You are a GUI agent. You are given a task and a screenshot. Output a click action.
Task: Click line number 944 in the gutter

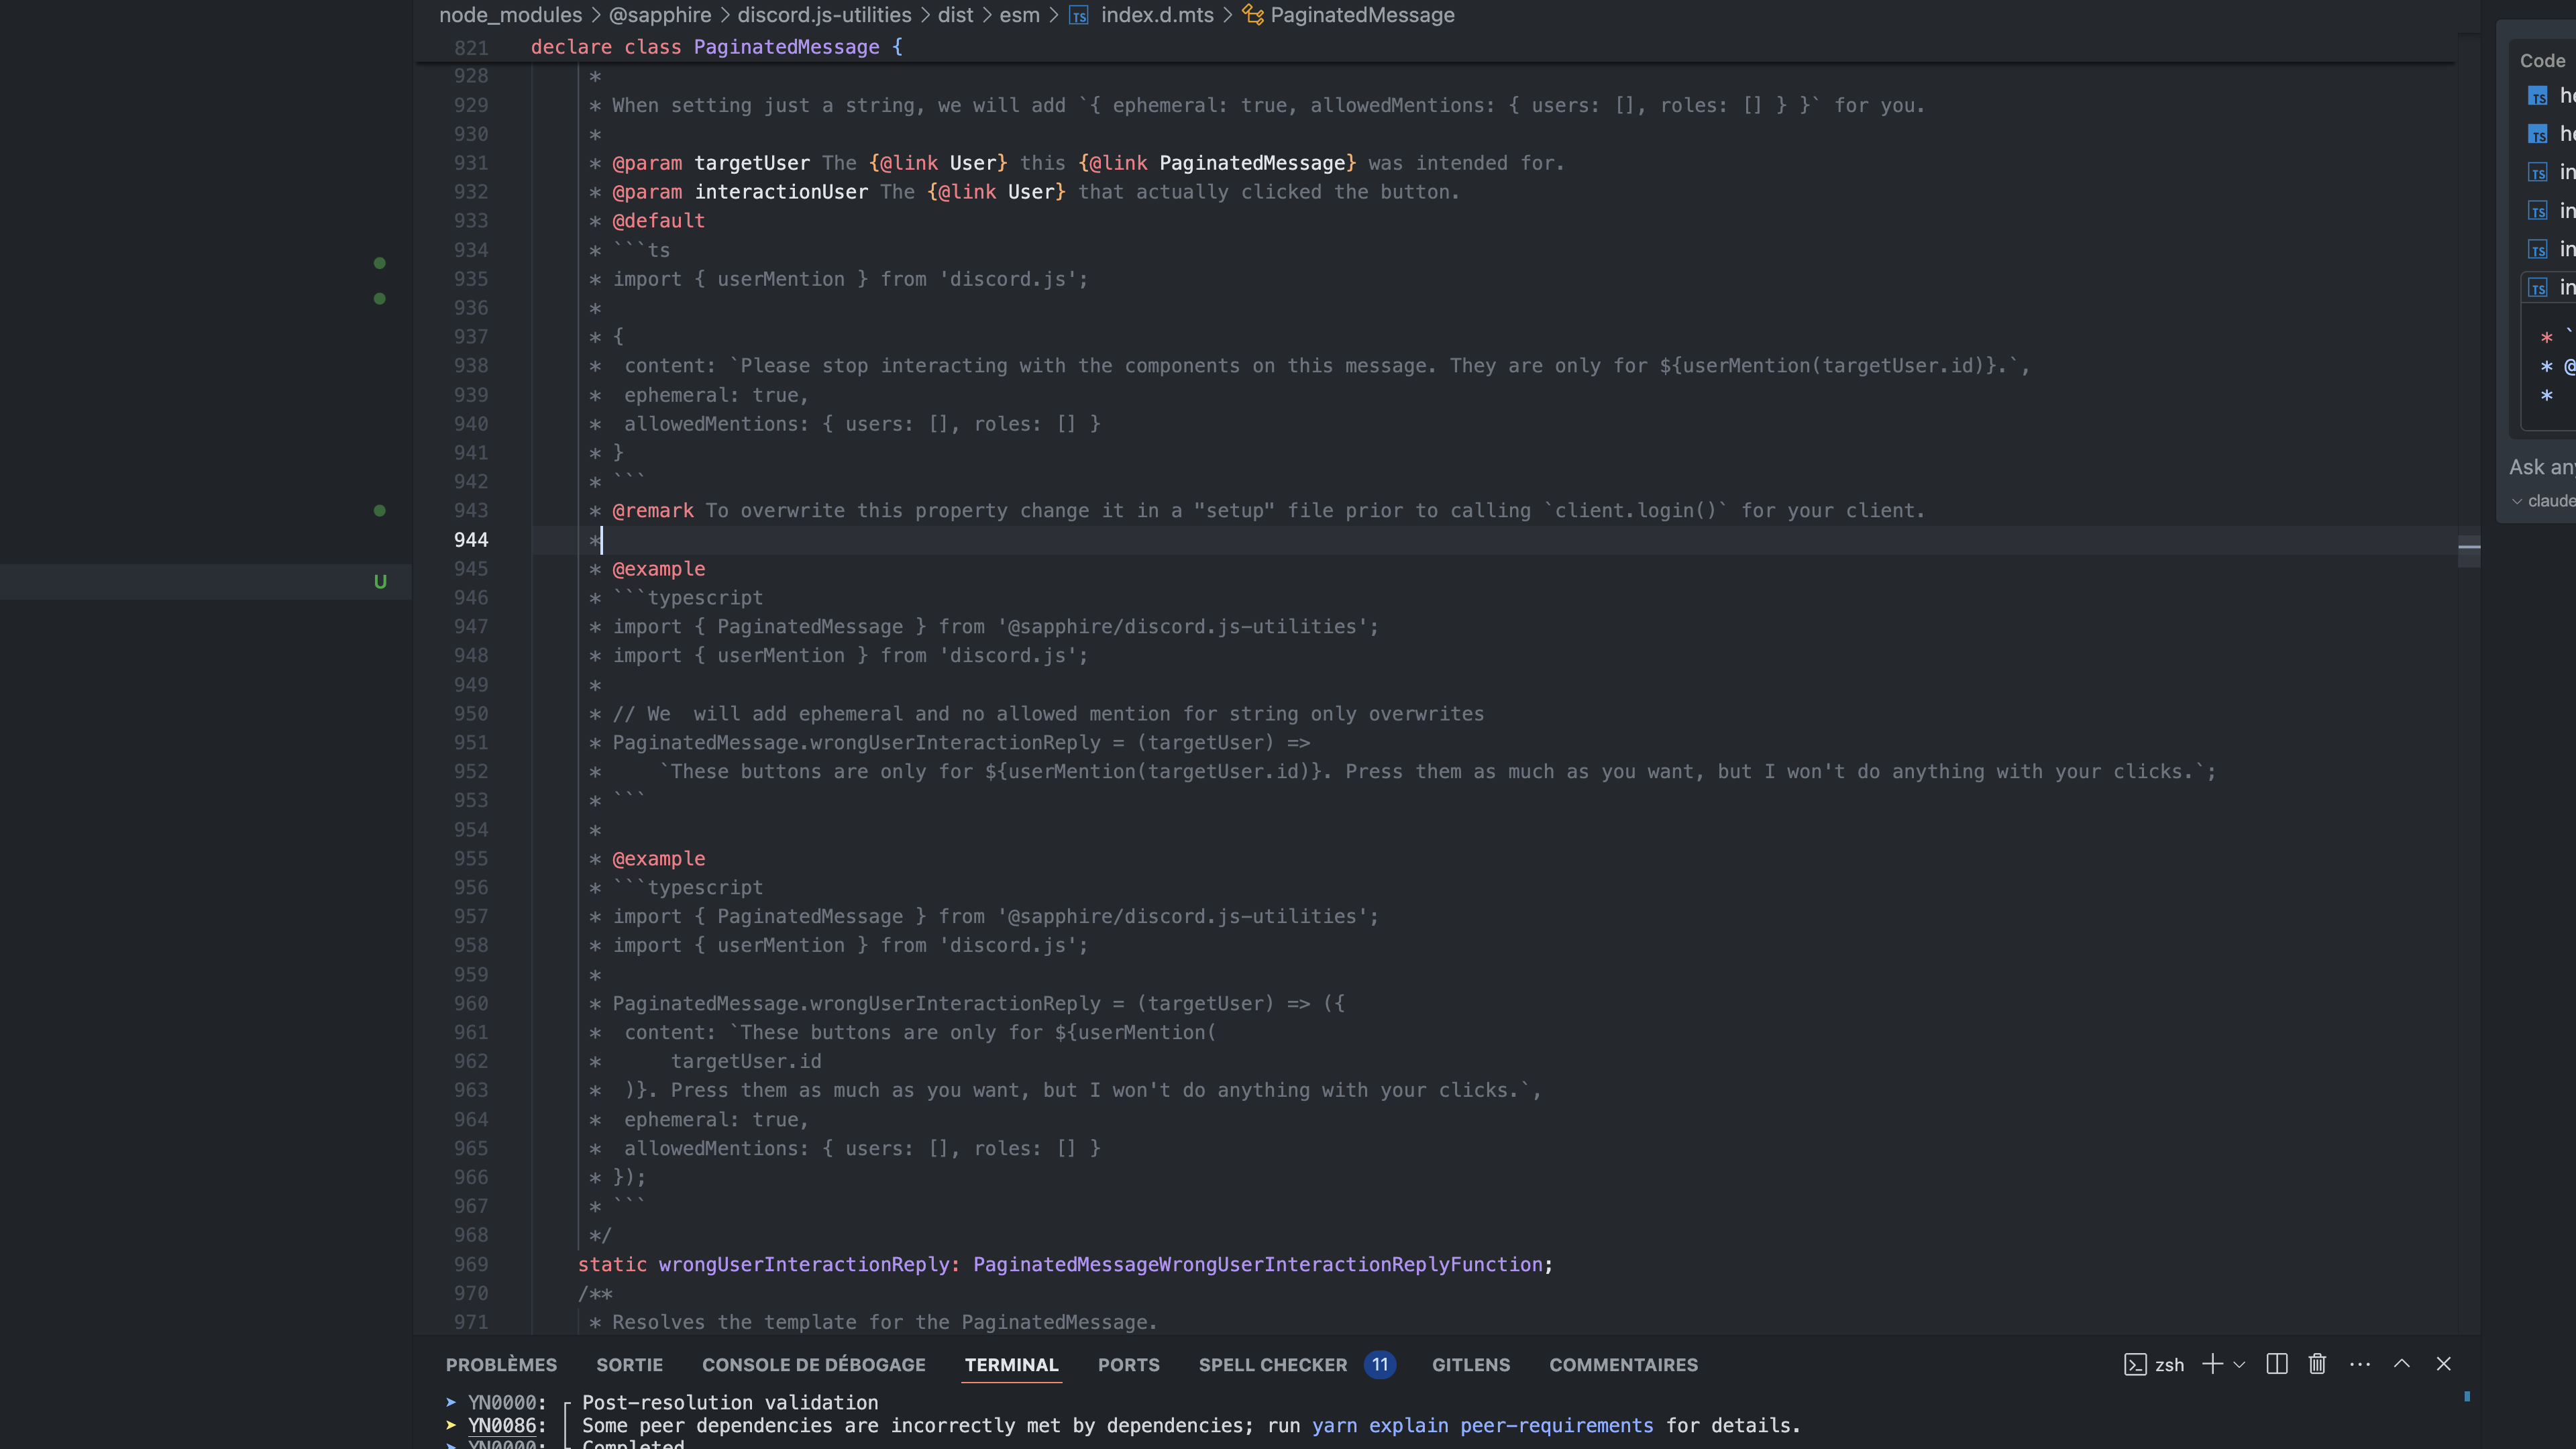[471, 540]
